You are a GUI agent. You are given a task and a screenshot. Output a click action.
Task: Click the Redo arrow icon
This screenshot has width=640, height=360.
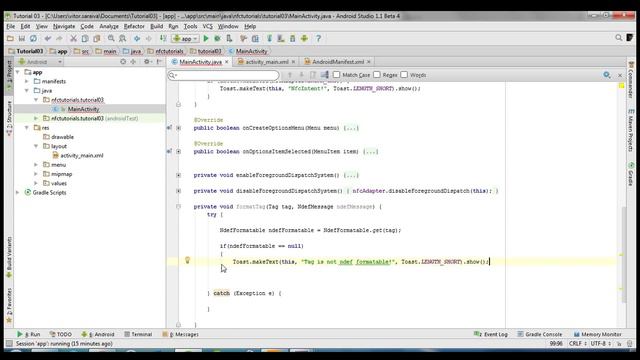click(59, 38)
